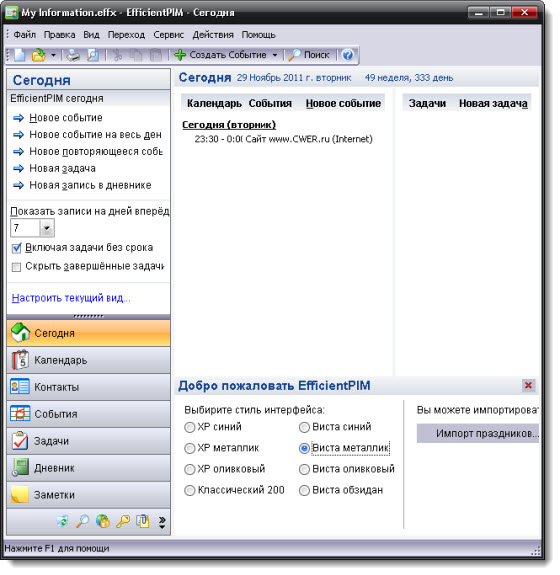Click the print preview toolbar icon
The image size is (560, 575).
click(93, 55)
